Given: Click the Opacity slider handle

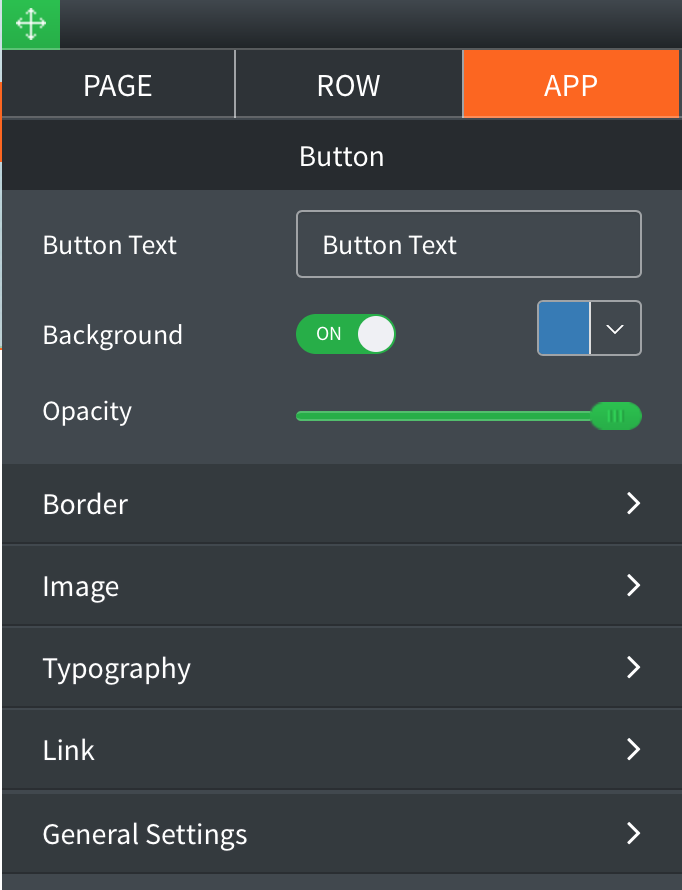Looking at the screenshot, I should point(615,415).
